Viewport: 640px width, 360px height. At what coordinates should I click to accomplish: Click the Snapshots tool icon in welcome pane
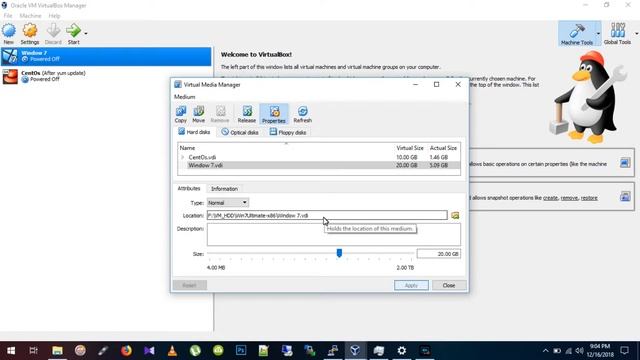coord(624,197)
